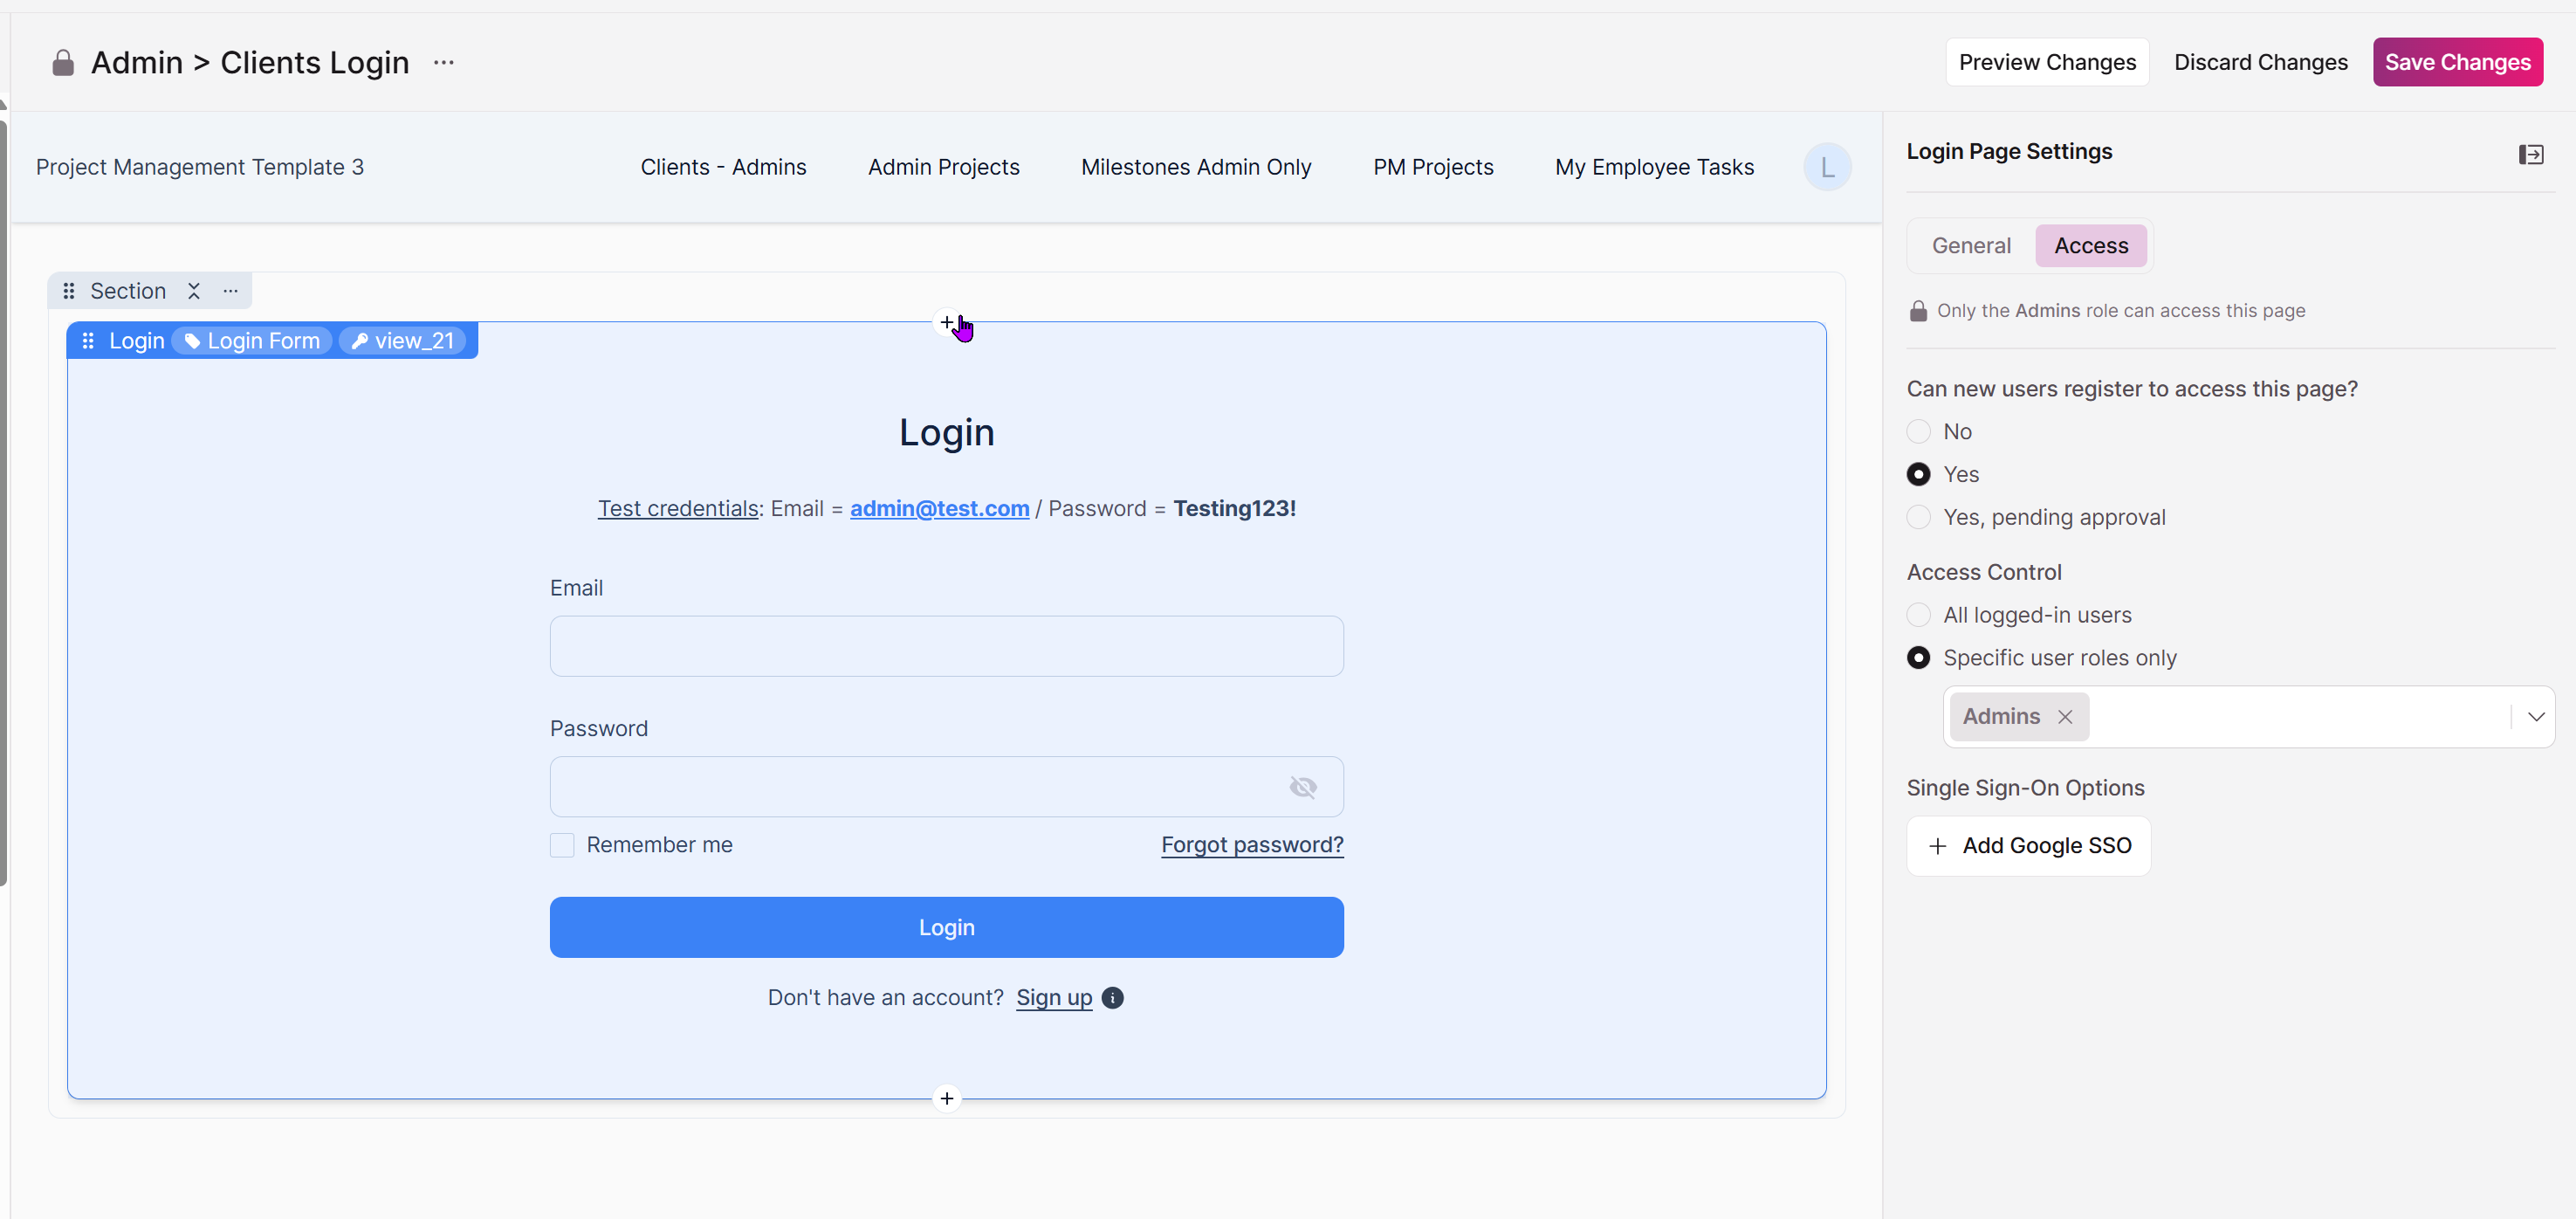Click the Section drag handle
This screenshot has height=1219, width=2576.
click(69, 291)
